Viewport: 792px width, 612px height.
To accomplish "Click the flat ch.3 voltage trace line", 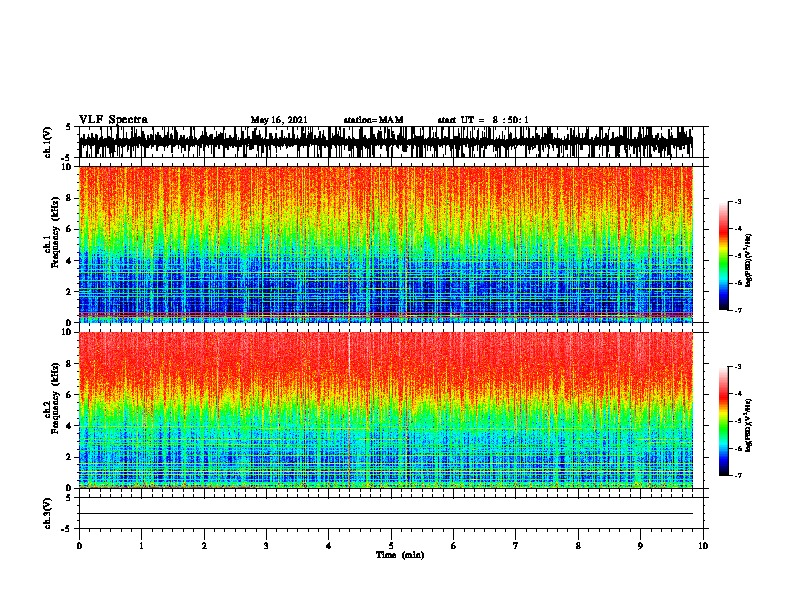I will point(385,514).
